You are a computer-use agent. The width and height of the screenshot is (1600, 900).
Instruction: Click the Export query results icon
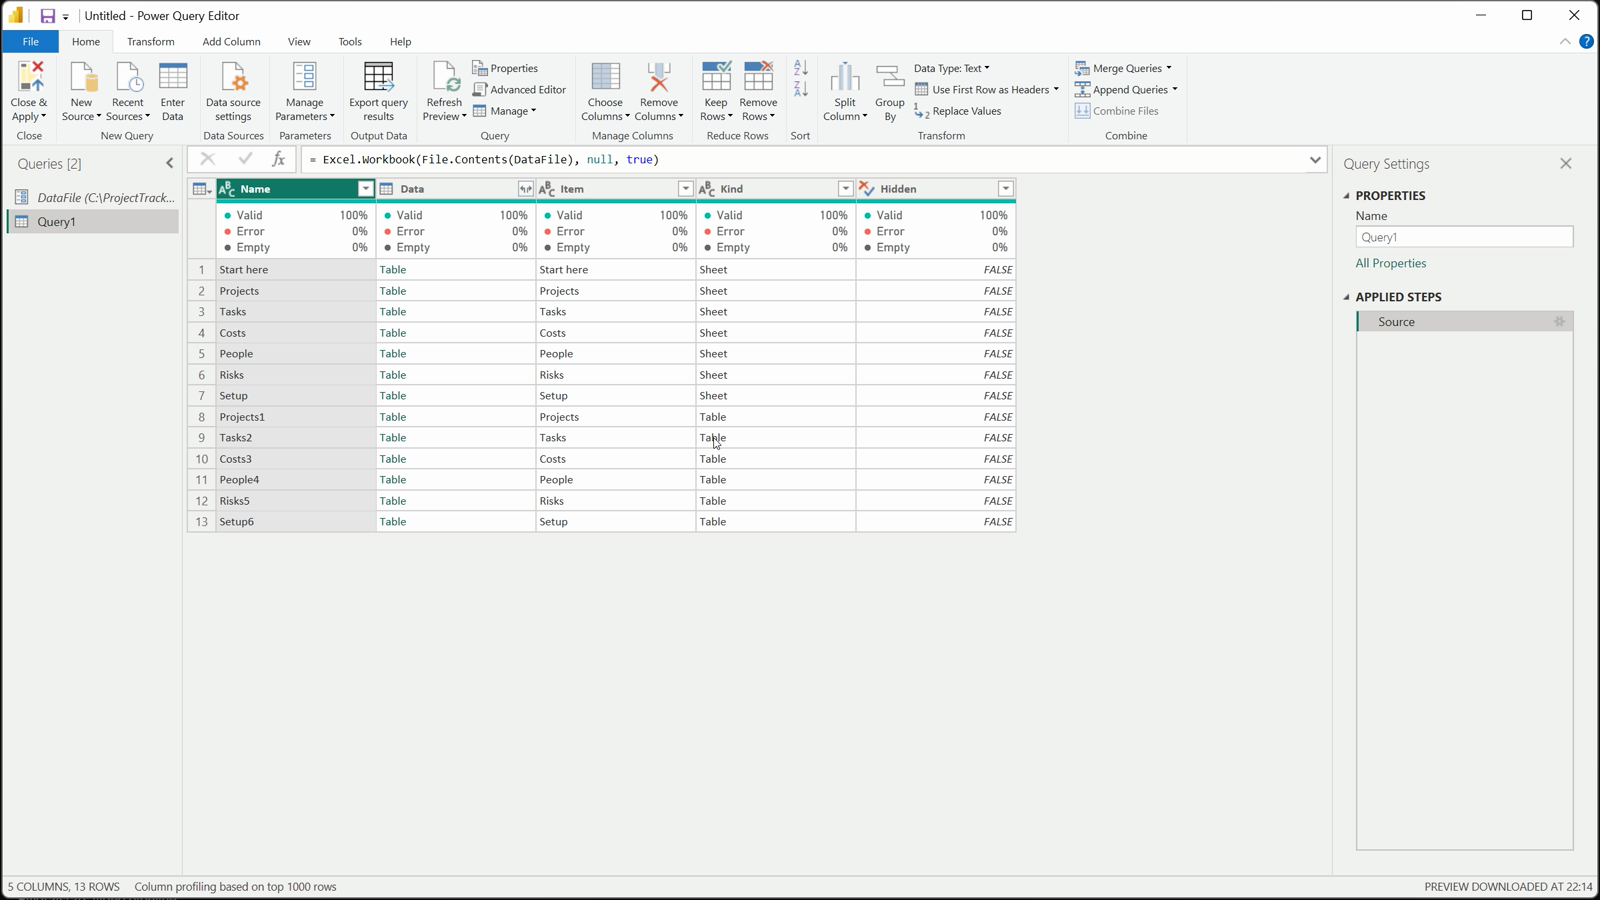click(379, 78)
